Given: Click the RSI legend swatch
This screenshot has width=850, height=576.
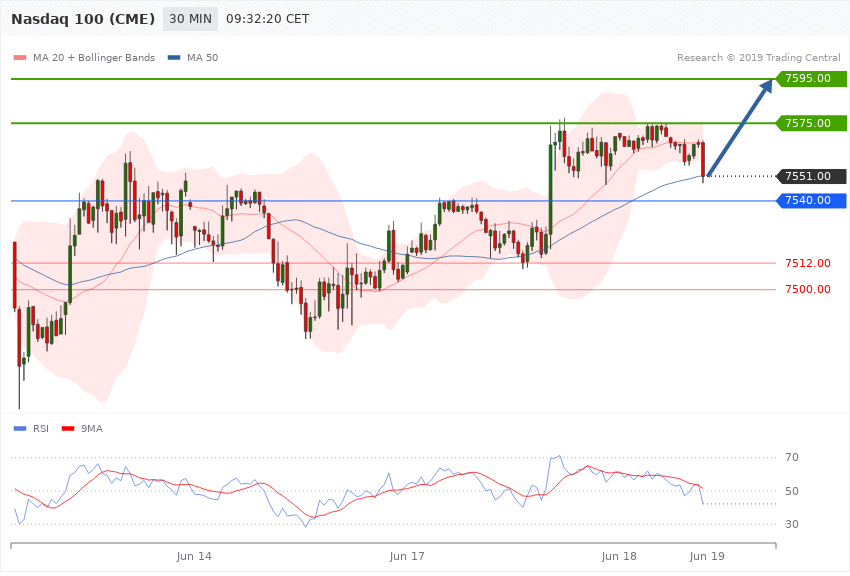Looking at the screenshot, I should [20, 429].
